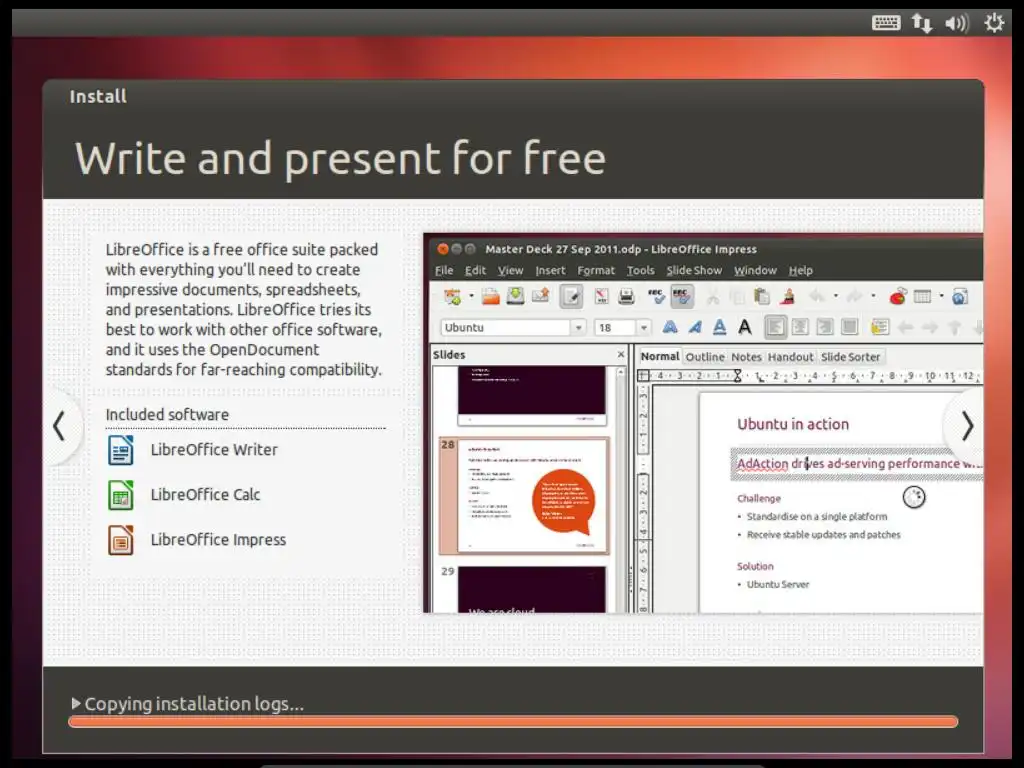
Task: Toggle Bold formatting A icon
Action: tap(669, 327)
